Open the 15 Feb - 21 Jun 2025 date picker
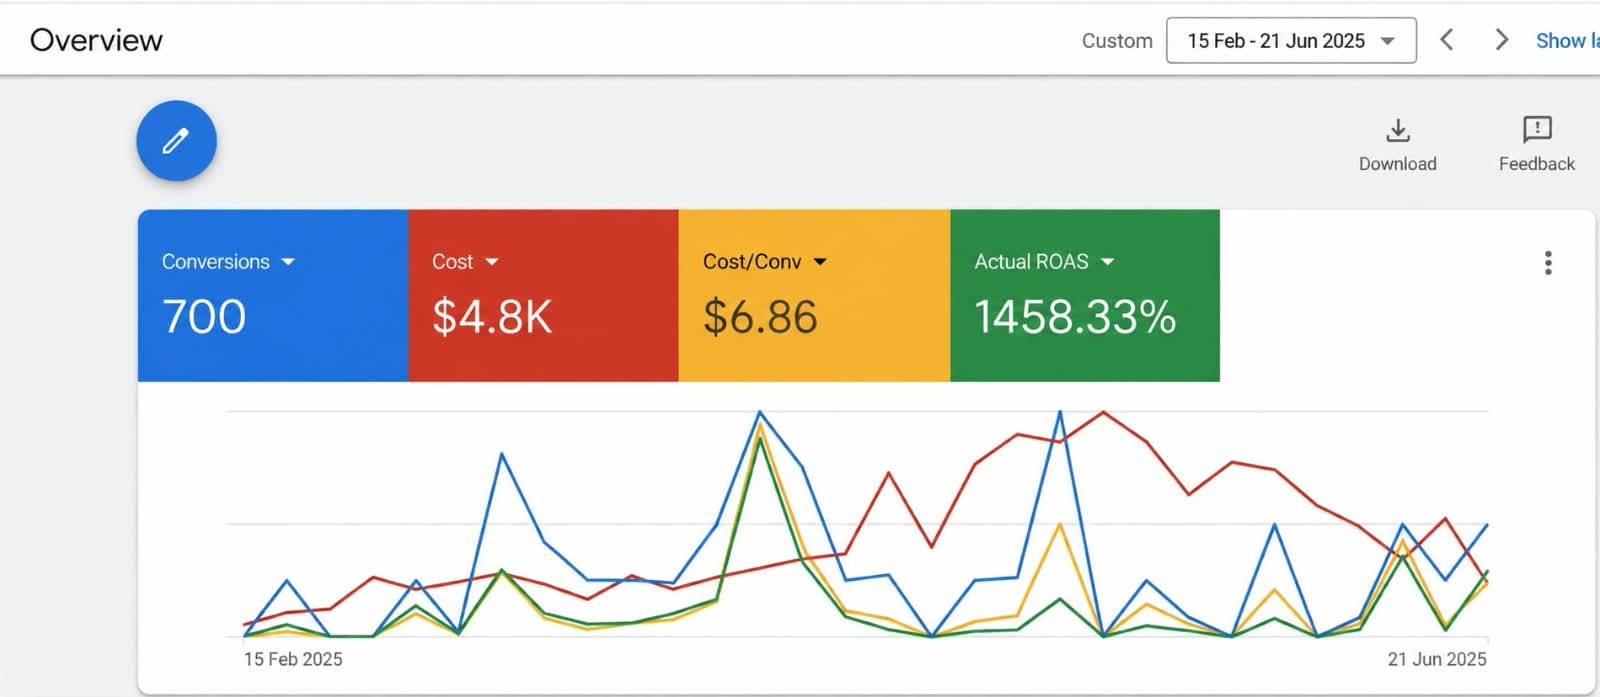The image size is (1600, 697). pos(1291,41)
